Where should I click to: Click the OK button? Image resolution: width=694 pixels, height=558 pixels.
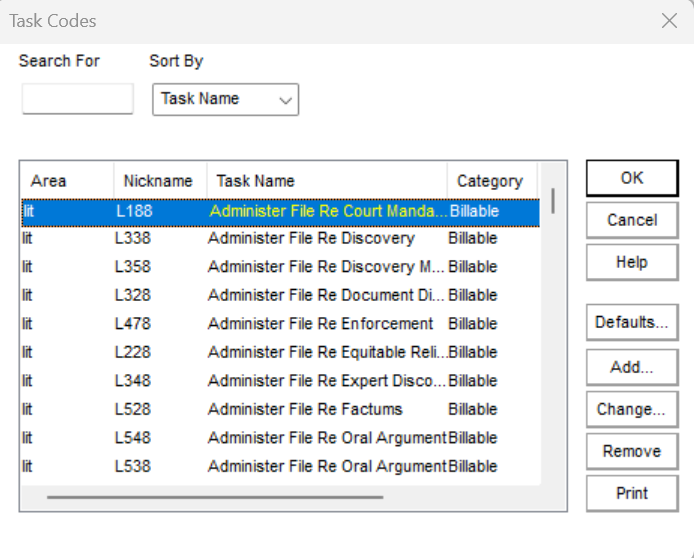coord(631,178)
